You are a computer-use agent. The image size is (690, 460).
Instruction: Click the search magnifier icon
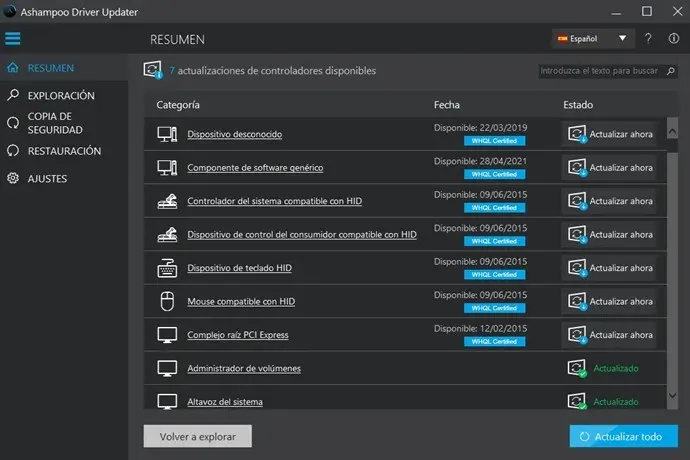(671, 71)
